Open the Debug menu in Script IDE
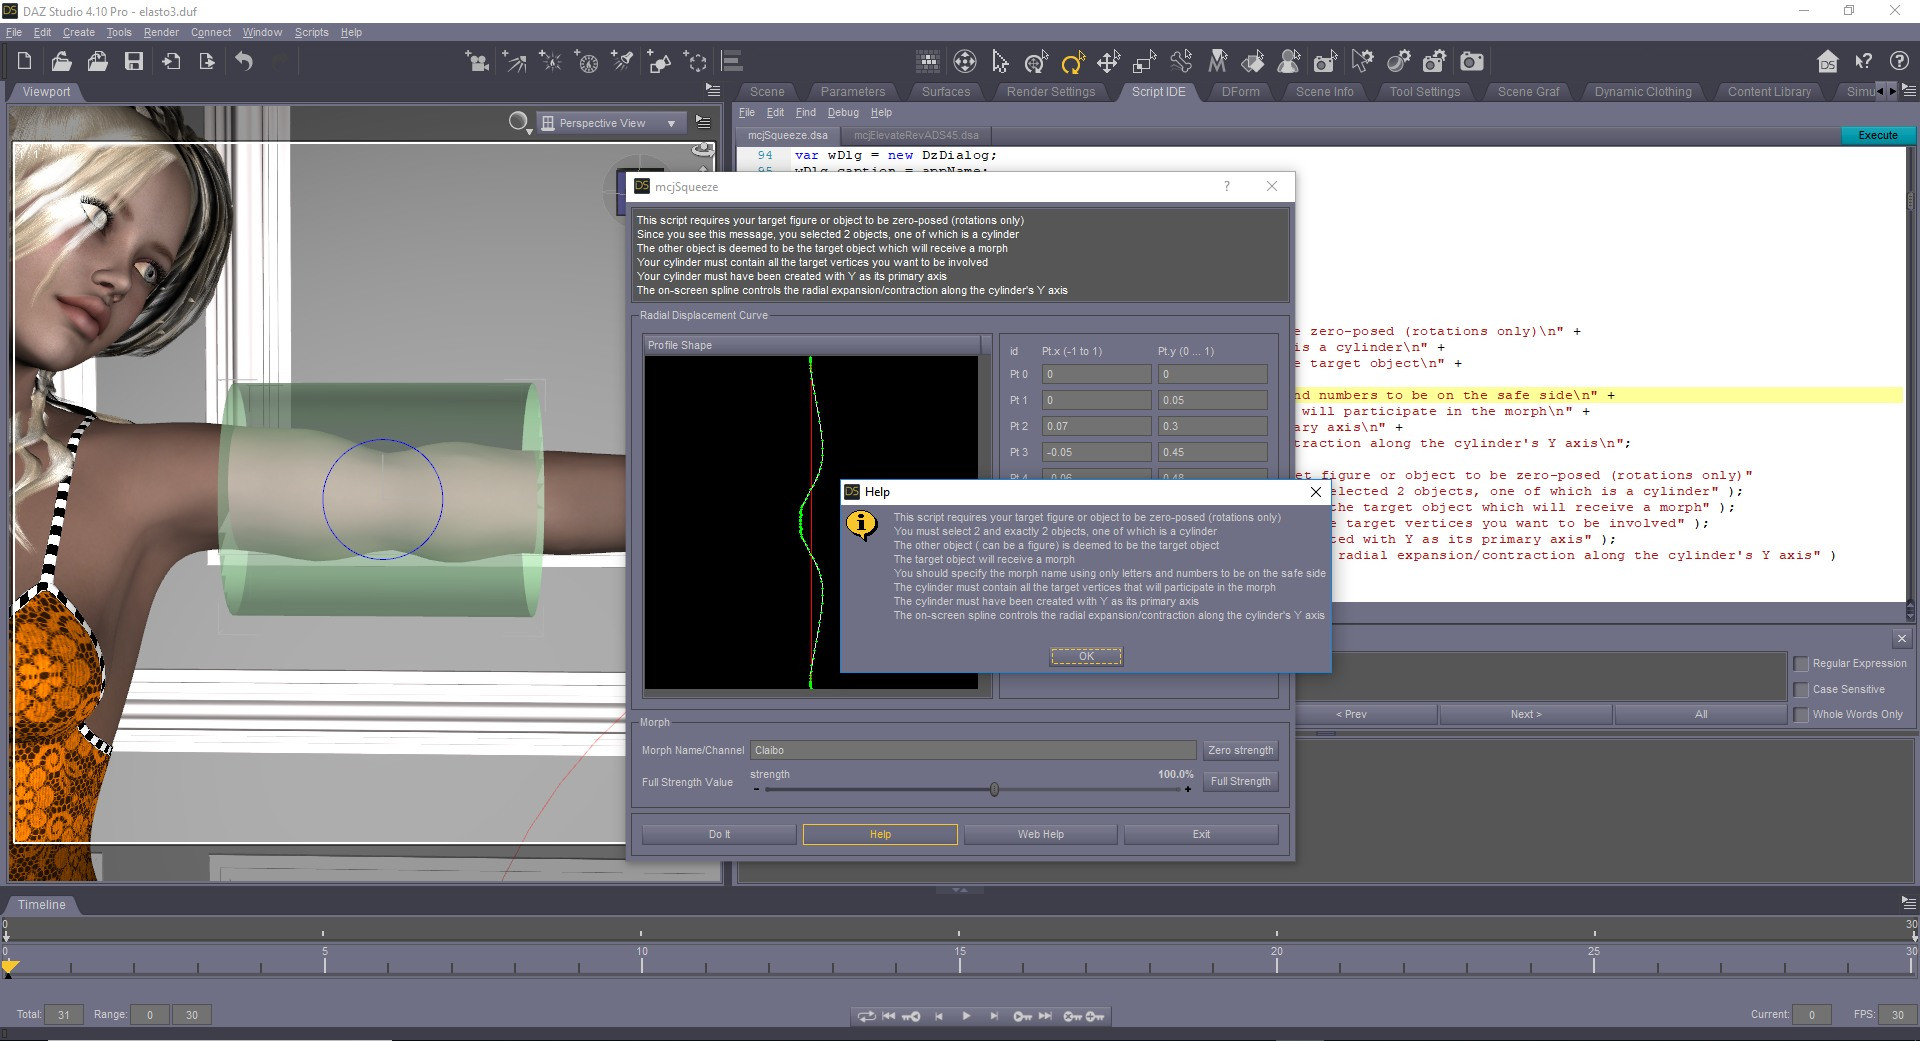This screenshot has width=1920, height=1041. click(843, 113)
